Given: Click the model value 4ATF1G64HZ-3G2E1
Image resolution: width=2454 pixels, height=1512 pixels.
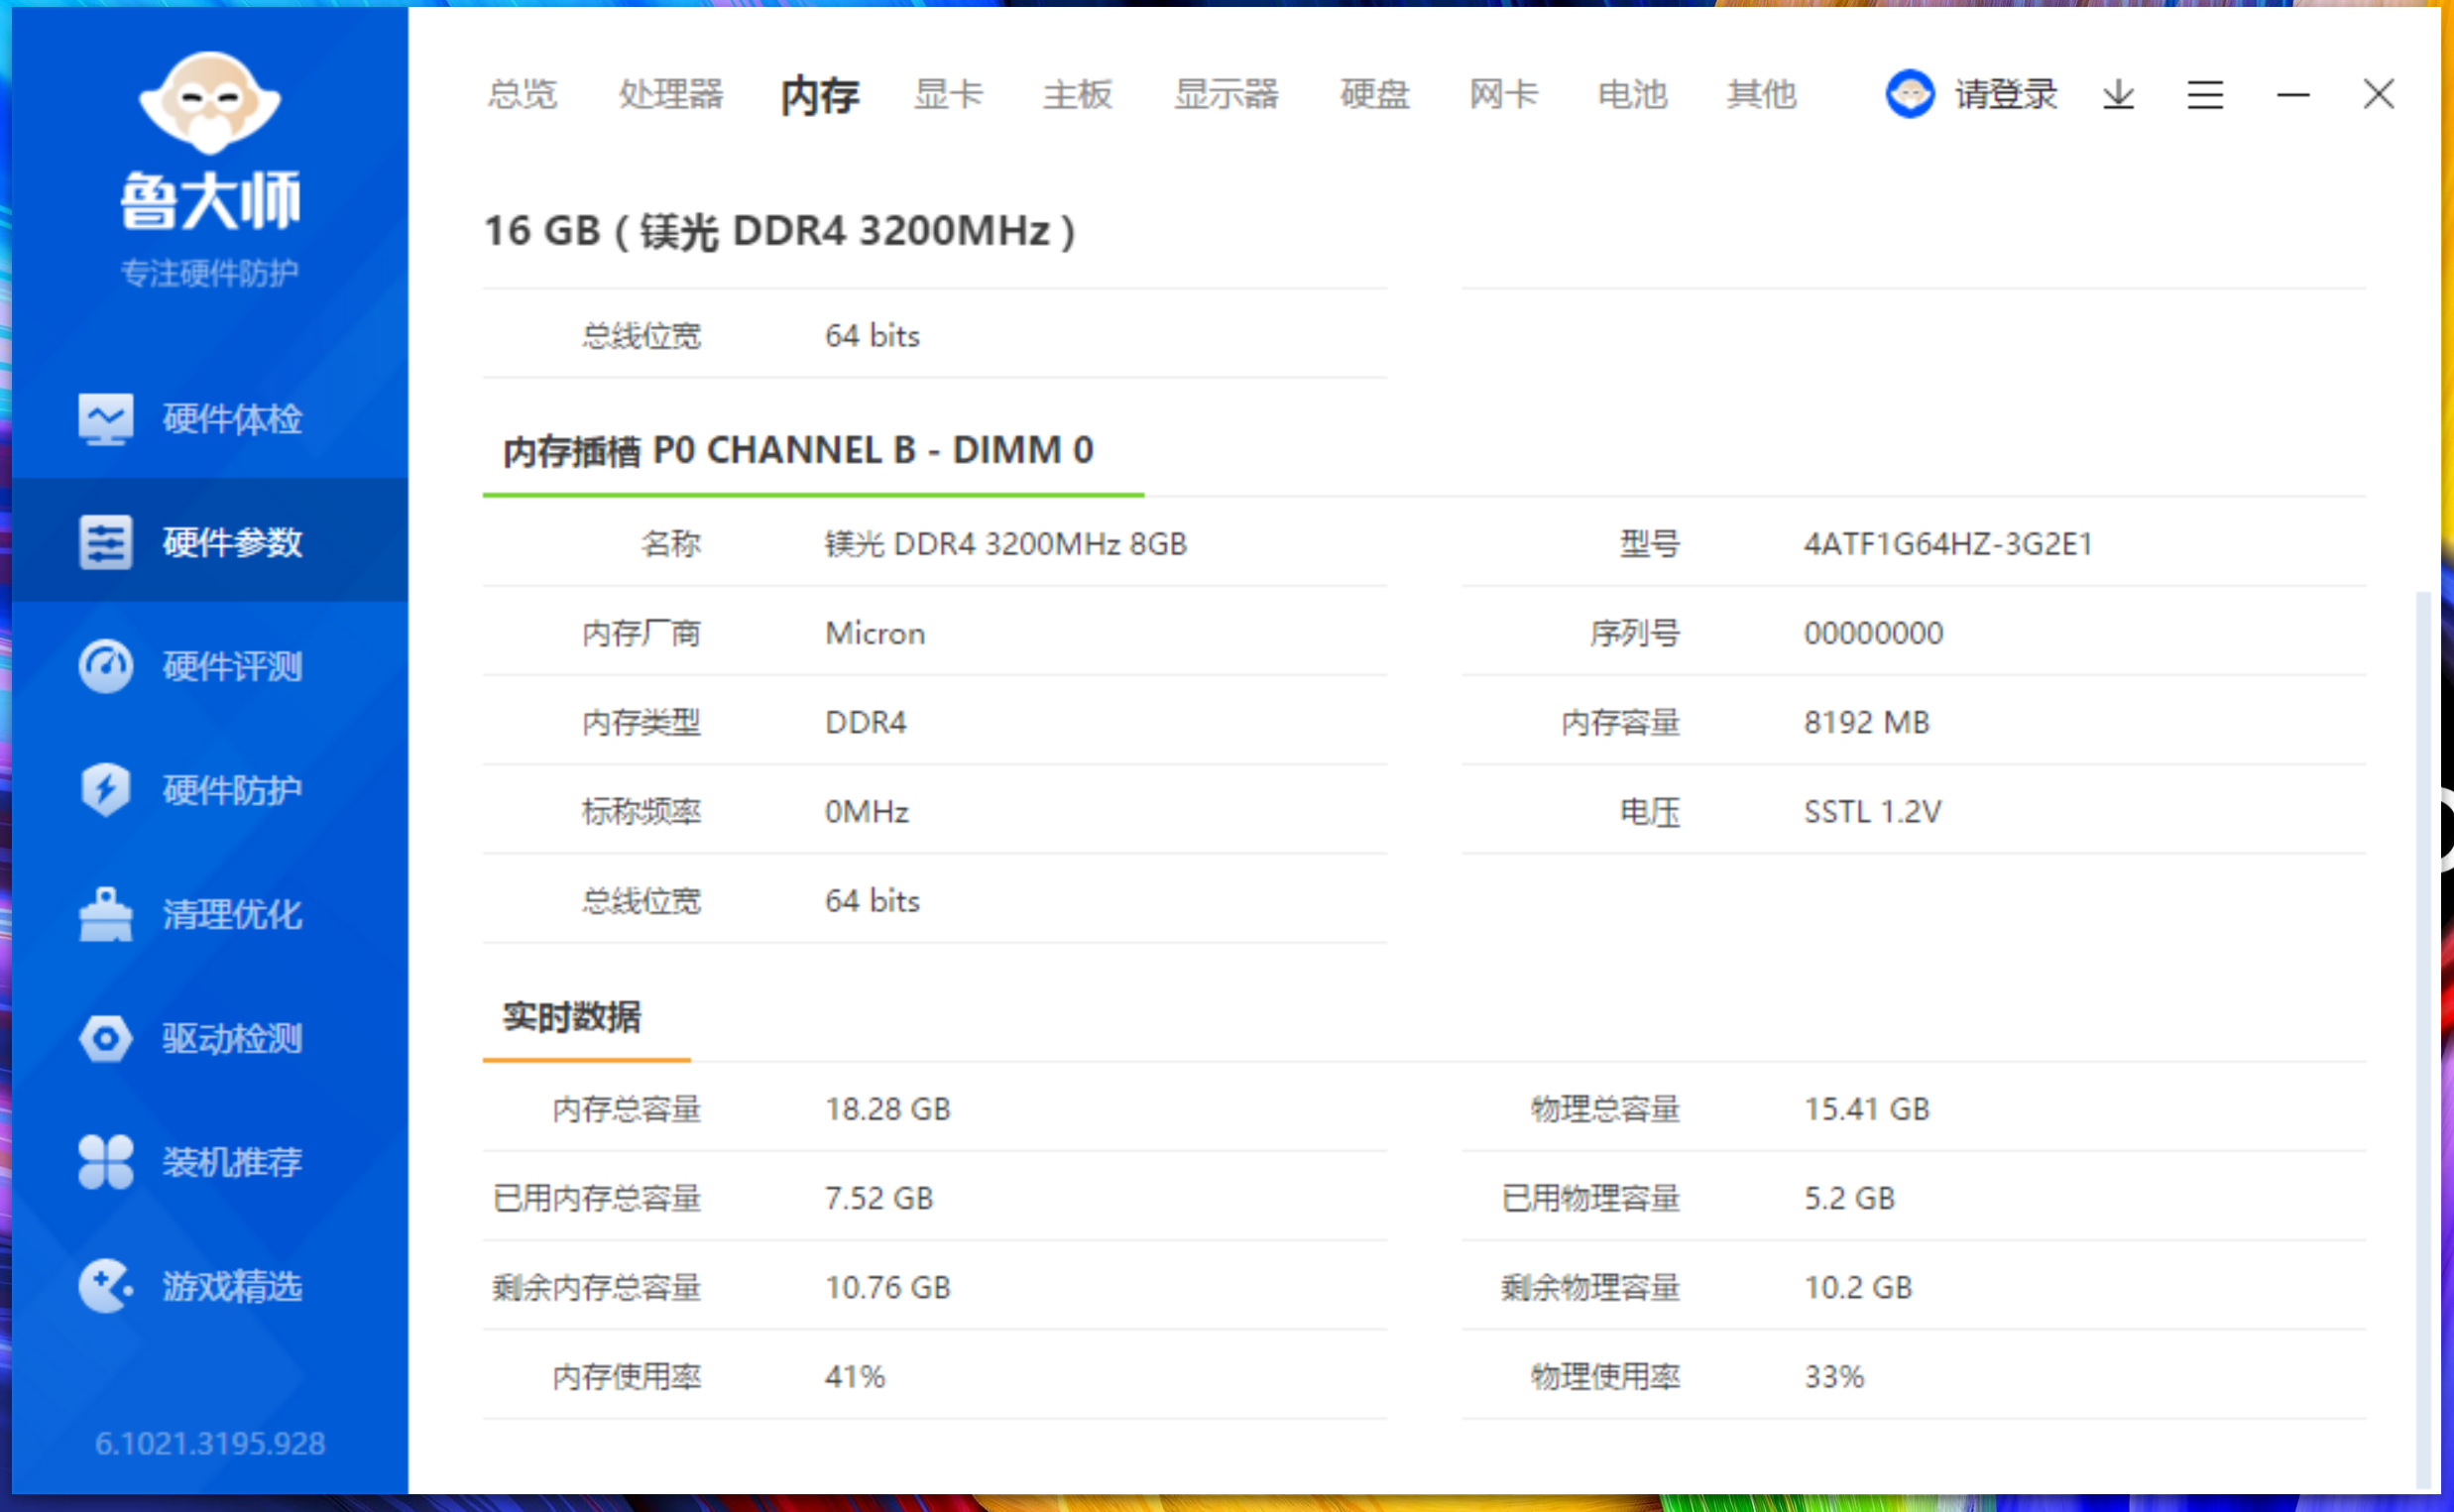Looking at the screenshot, I should [1947, 544].
